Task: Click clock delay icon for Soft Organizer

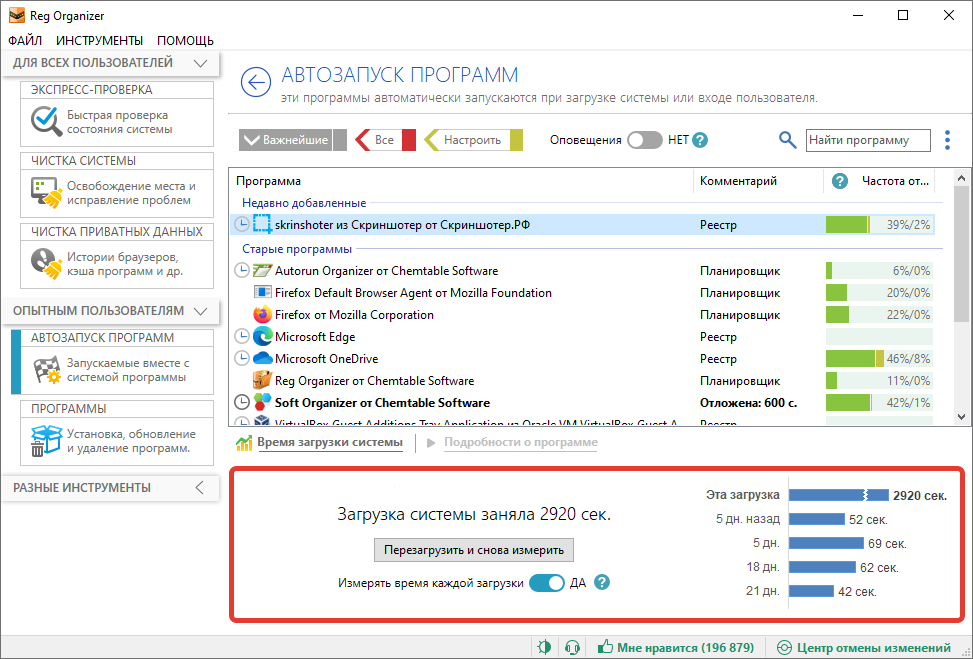Action: [241, 403]
